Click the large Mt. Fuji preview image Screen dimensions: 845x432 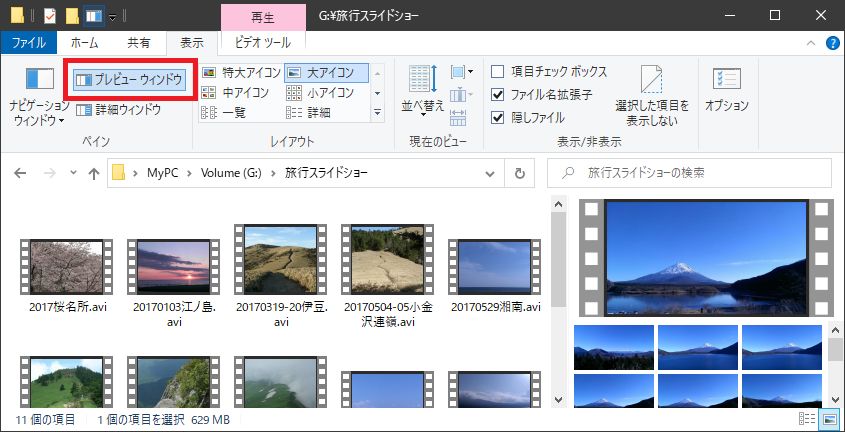(x=707, y=256)
